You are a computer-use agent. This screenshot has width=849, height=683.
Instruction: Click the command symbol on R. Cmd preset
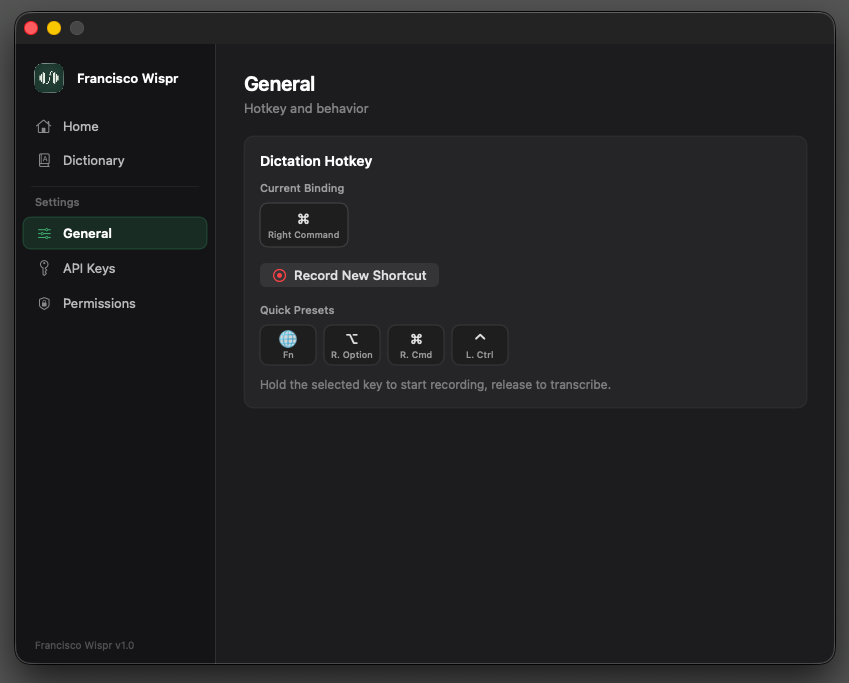click(x=416, y=338)
